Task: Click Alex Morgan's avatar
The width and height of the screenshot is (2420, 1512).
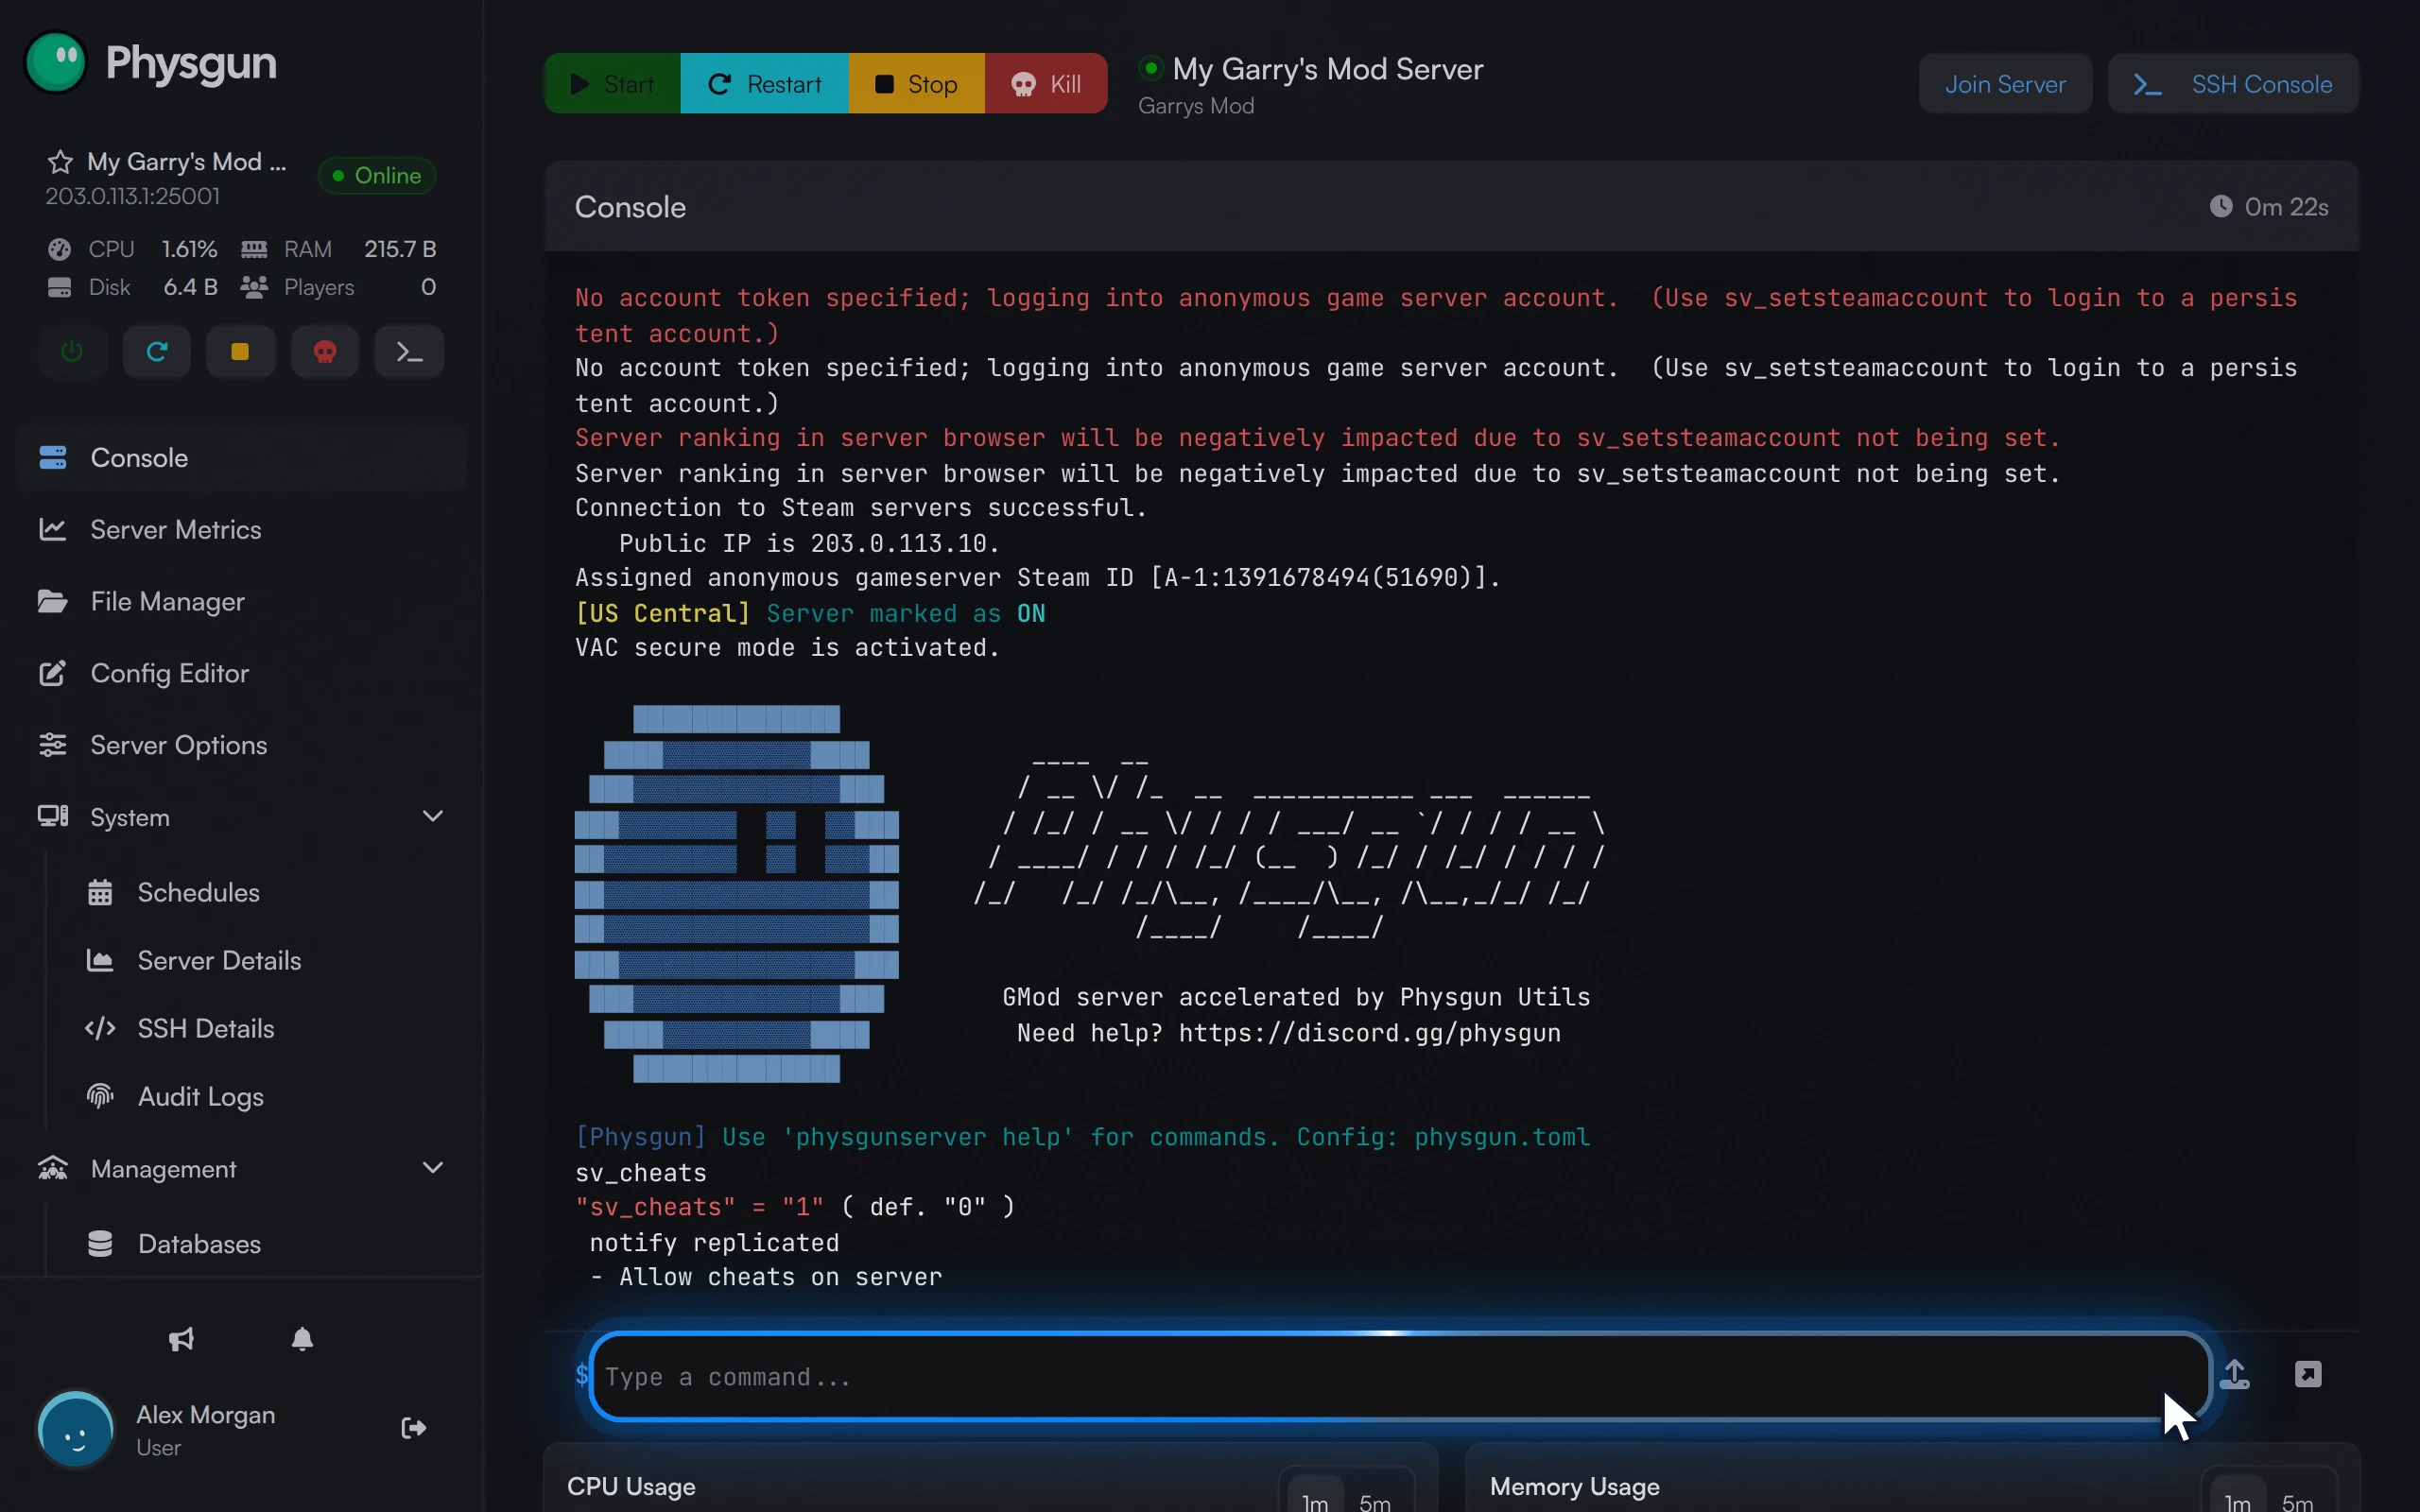Action: click(76, 1429)
